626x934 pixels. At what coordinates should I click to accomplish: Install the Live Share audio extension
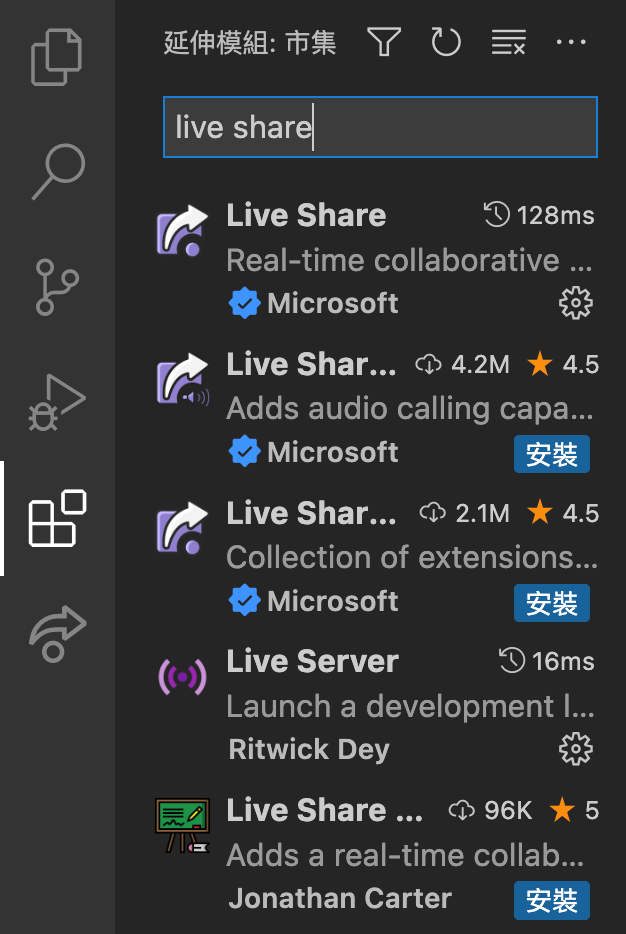point(552,454)
